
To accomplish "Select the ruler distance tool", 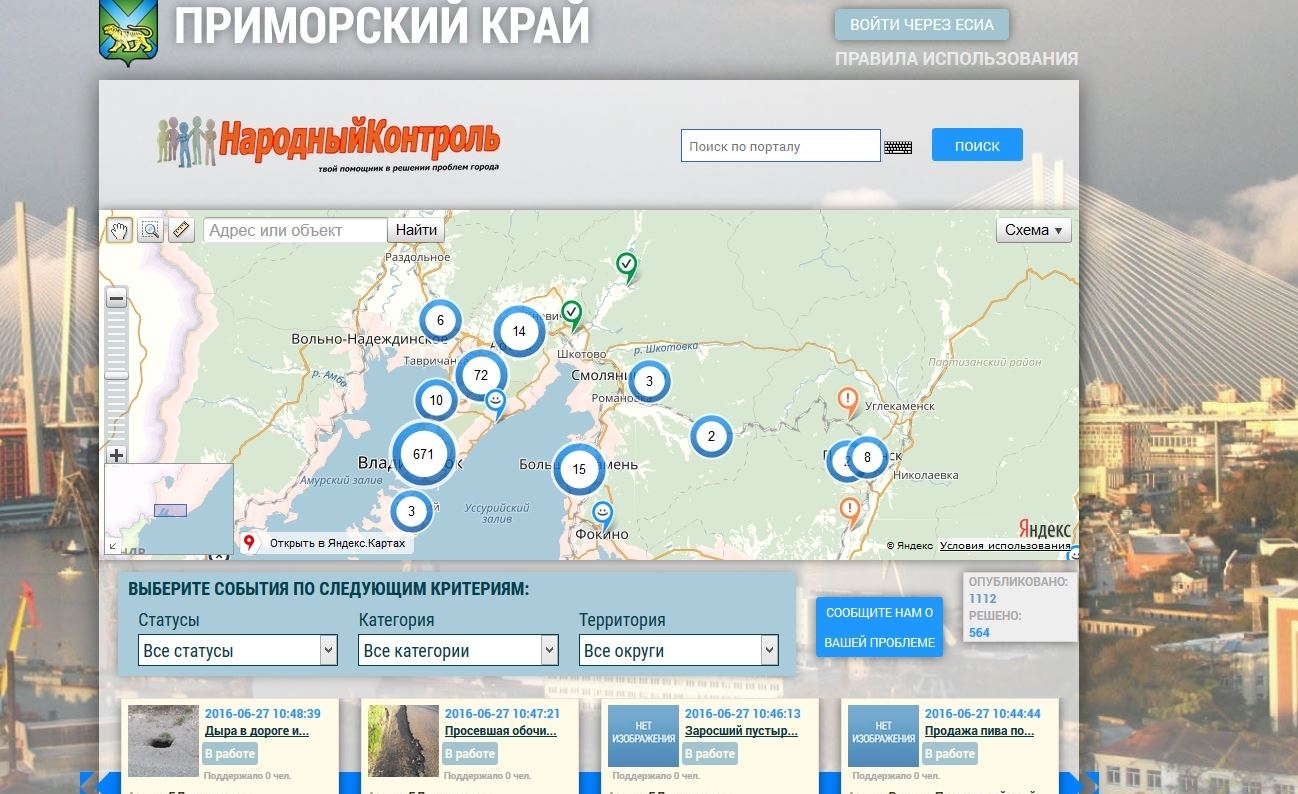I will point(181,231).
